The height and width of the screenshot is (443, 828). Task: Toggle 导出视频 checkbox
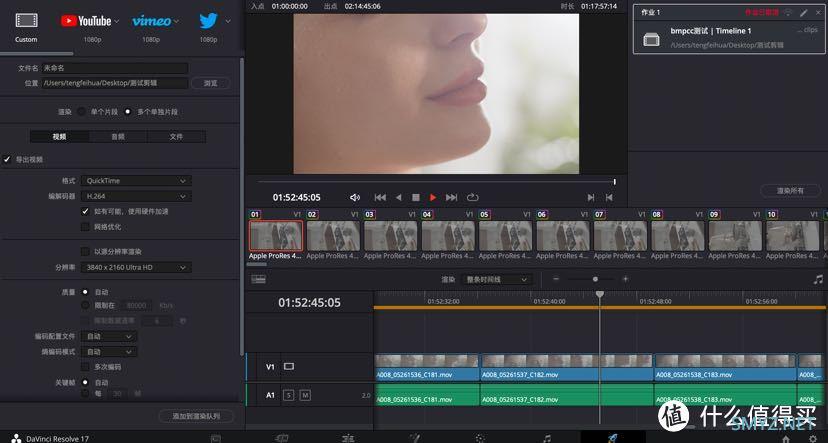click(x=7, y=159)
